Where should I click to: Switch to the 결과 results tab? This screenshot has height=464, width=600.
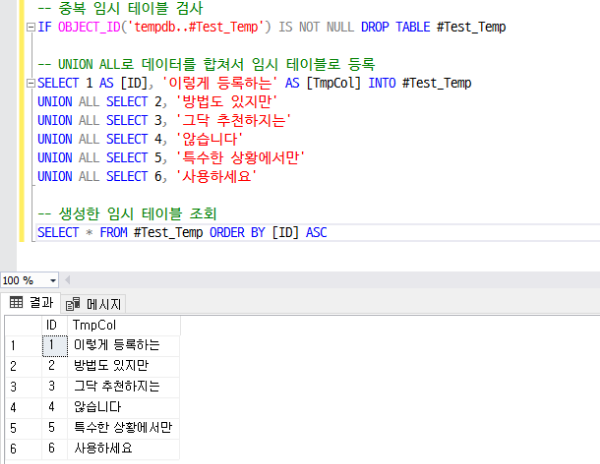coord(31,303)
